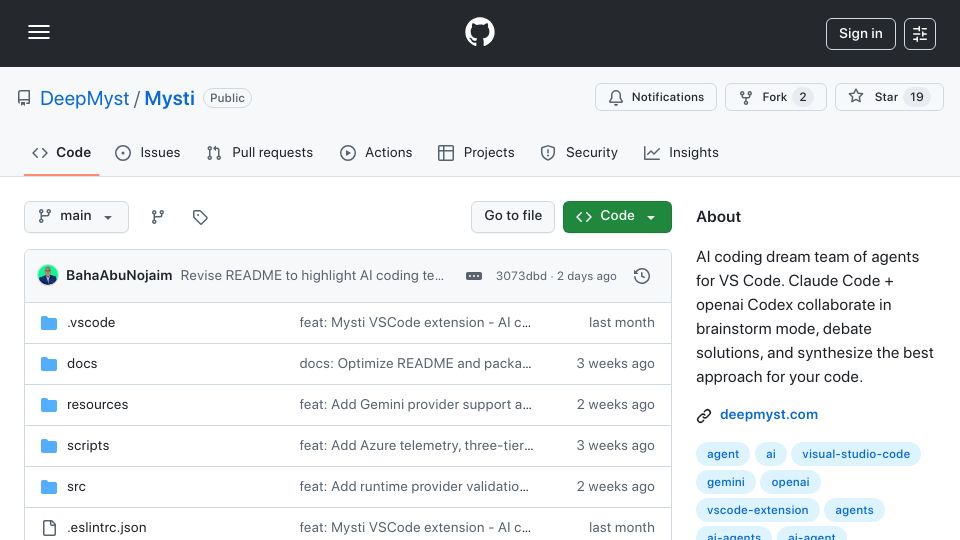Open commit 3073dbd
This screenshot has height=540, width=960.
pyautogui.click(x=521, y=276)
